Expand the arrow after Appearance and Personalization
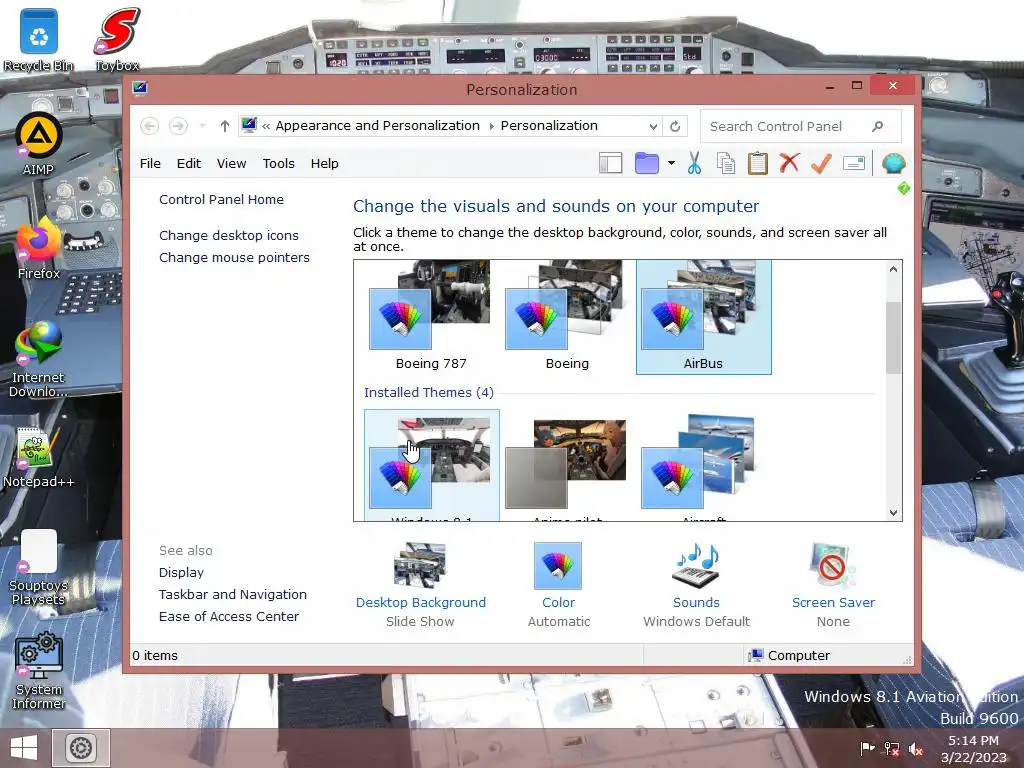Screen dimensions: 1024x768 [491, 126]
